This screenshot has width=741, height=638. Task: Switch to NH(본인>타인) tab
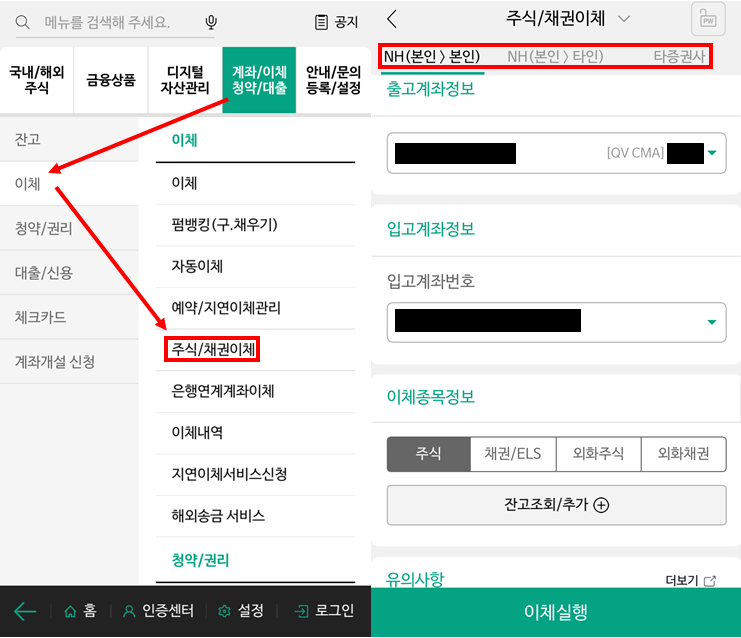(555, 57)
